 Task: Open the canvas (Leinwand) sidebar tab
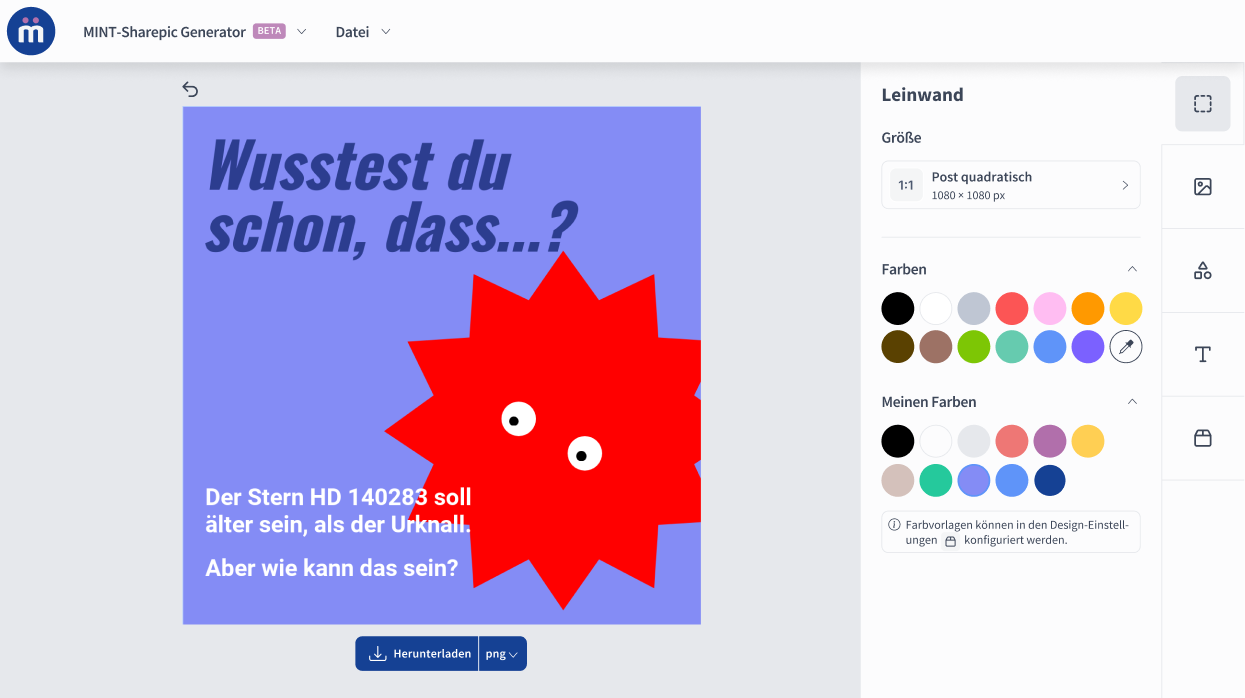(x=1202, y=104)
